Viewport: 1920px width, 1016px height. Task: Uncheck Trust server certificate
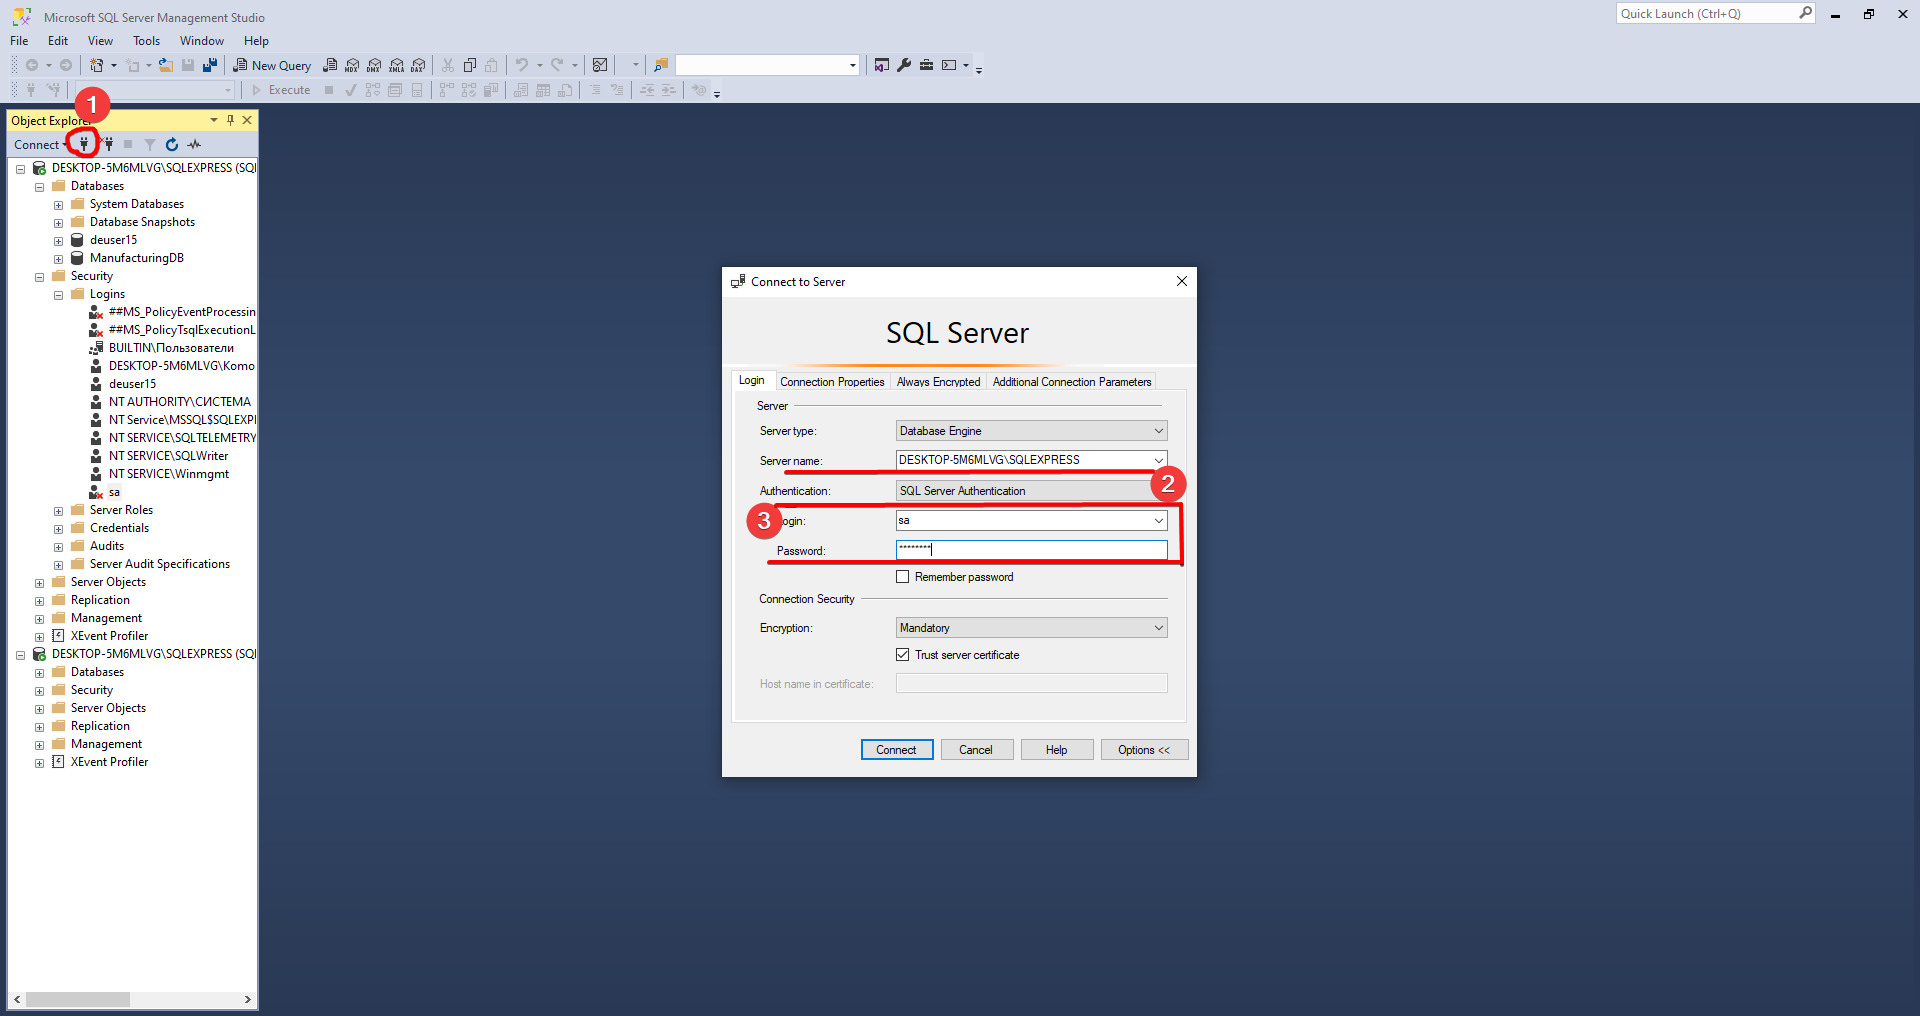903,655
